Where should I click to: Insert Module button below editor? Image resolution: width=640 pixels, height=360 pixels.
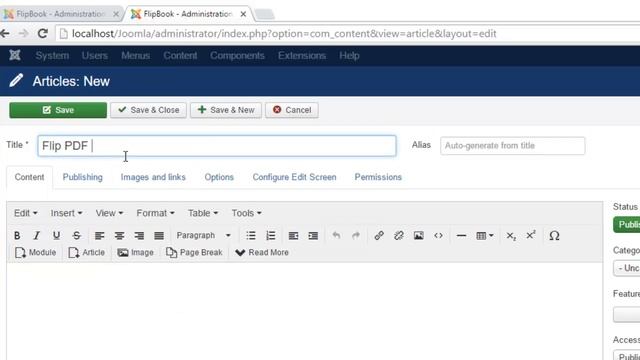[x=36, y=253]
